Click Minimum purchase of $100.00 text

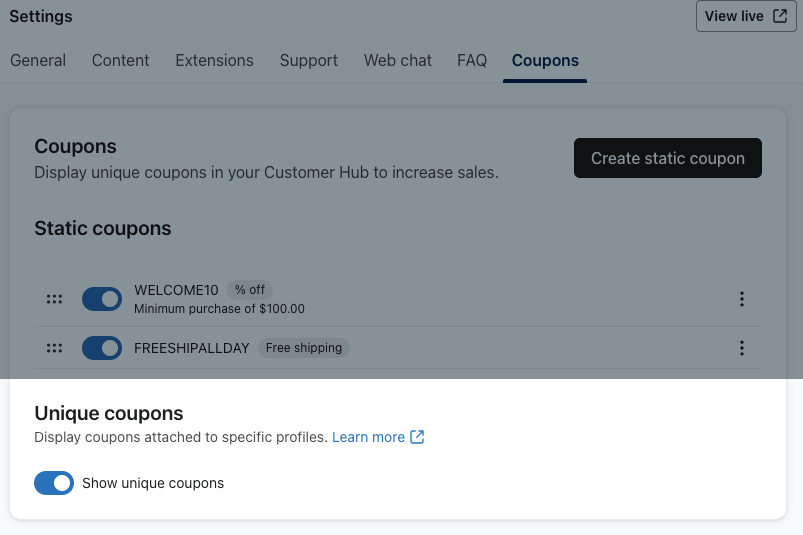(x=219, y=309)
